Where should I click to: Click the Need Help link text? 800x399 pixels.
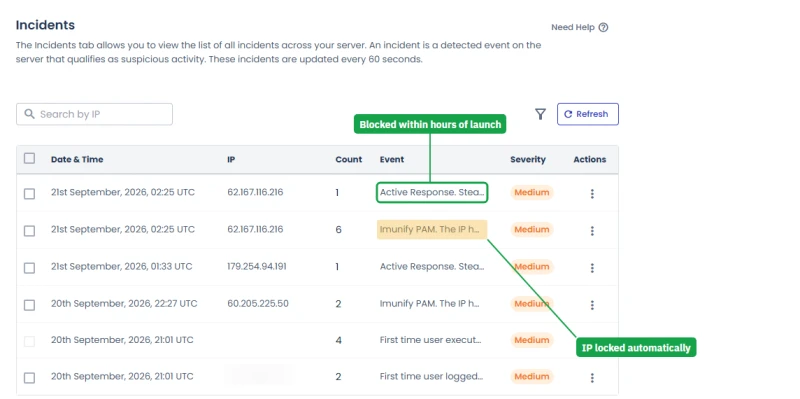572,28
